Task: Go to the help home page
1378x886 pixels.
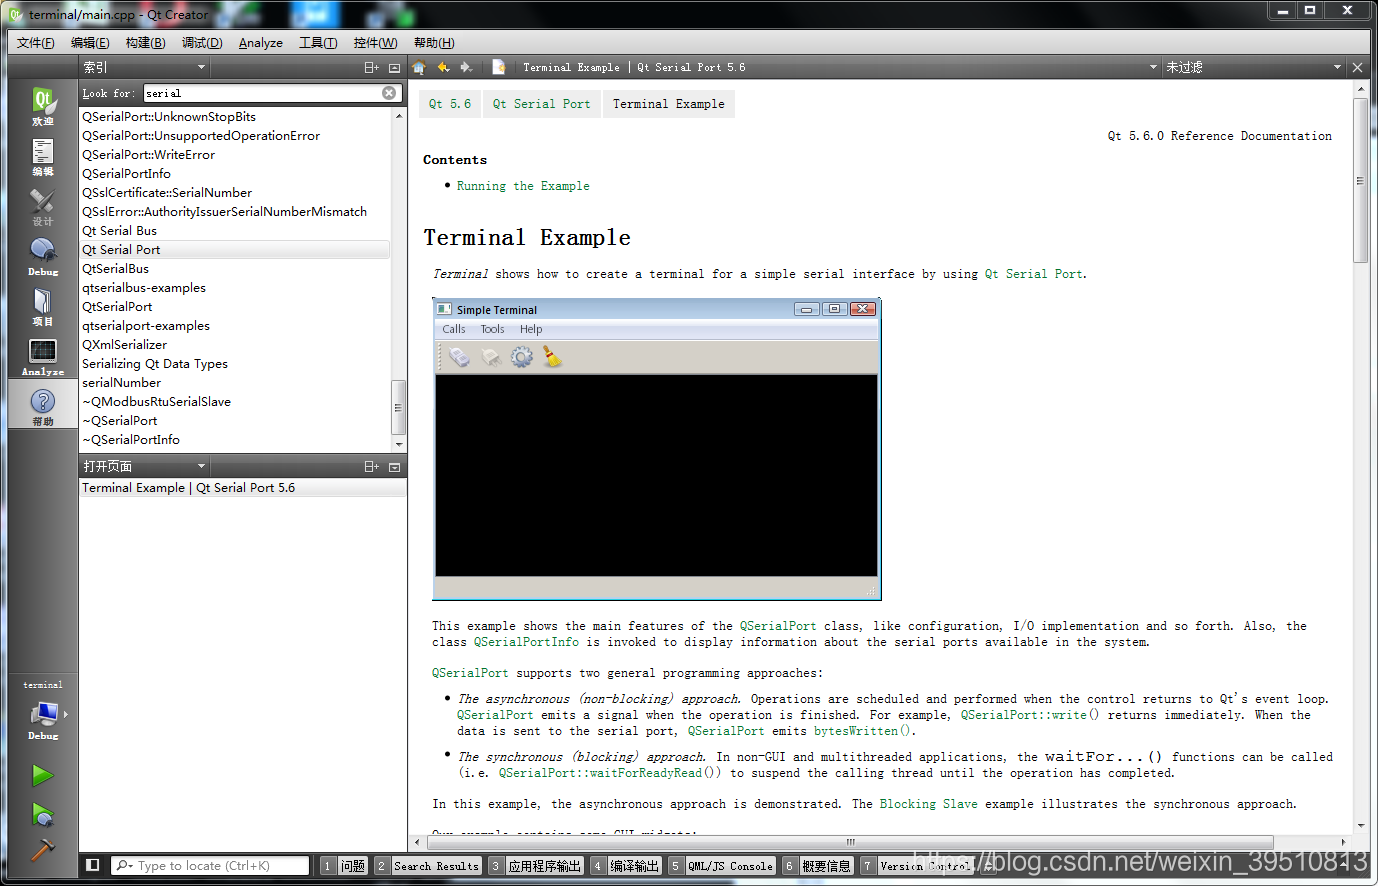Action: tap(419, 67)
